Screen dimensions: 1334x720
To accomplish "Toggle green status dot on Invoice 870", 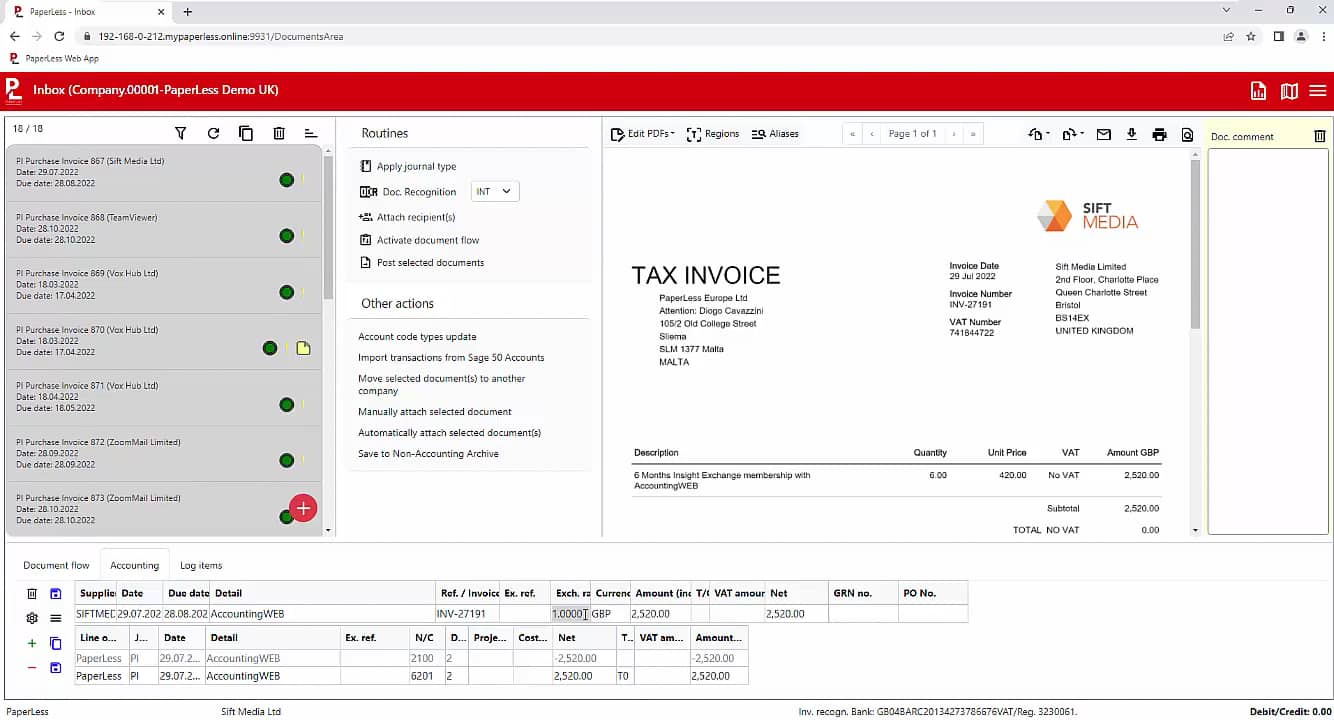I will [270, 348].
